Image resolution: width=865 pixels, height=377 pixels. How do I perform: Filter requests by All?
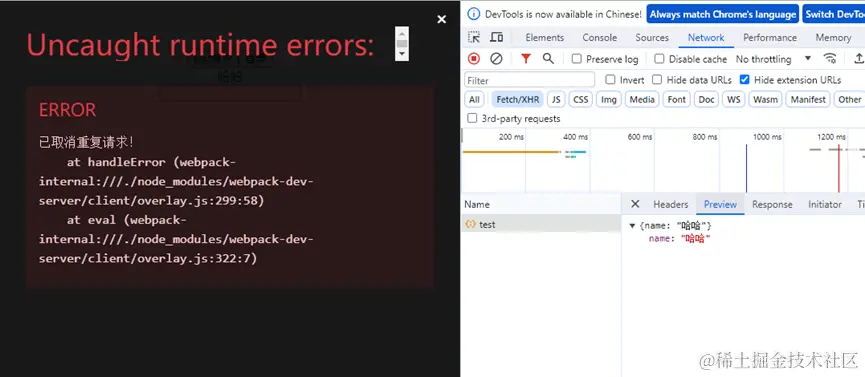474,99
